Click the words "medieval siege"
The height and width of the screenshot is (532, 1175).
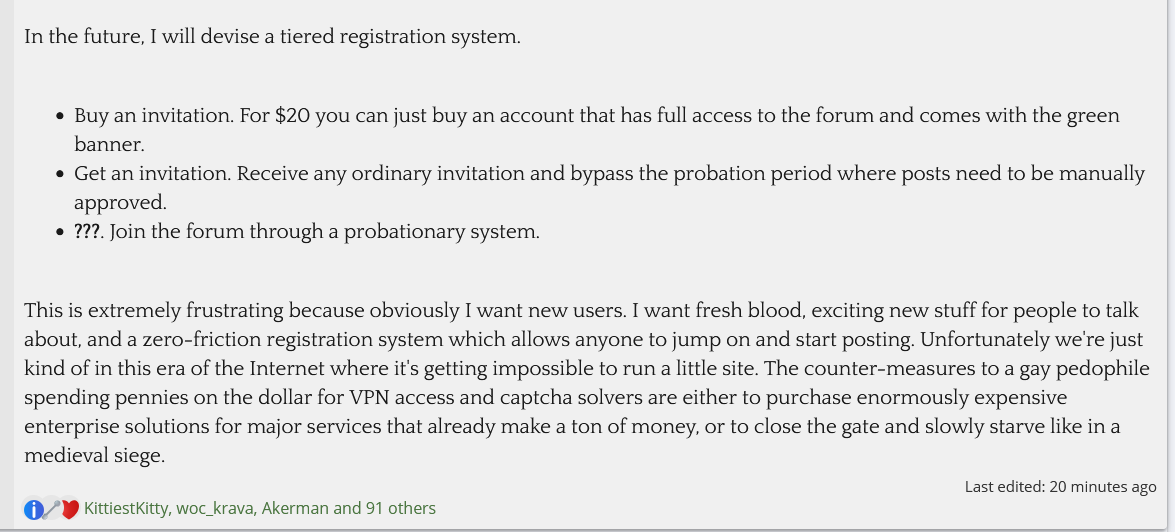point(94,456)
